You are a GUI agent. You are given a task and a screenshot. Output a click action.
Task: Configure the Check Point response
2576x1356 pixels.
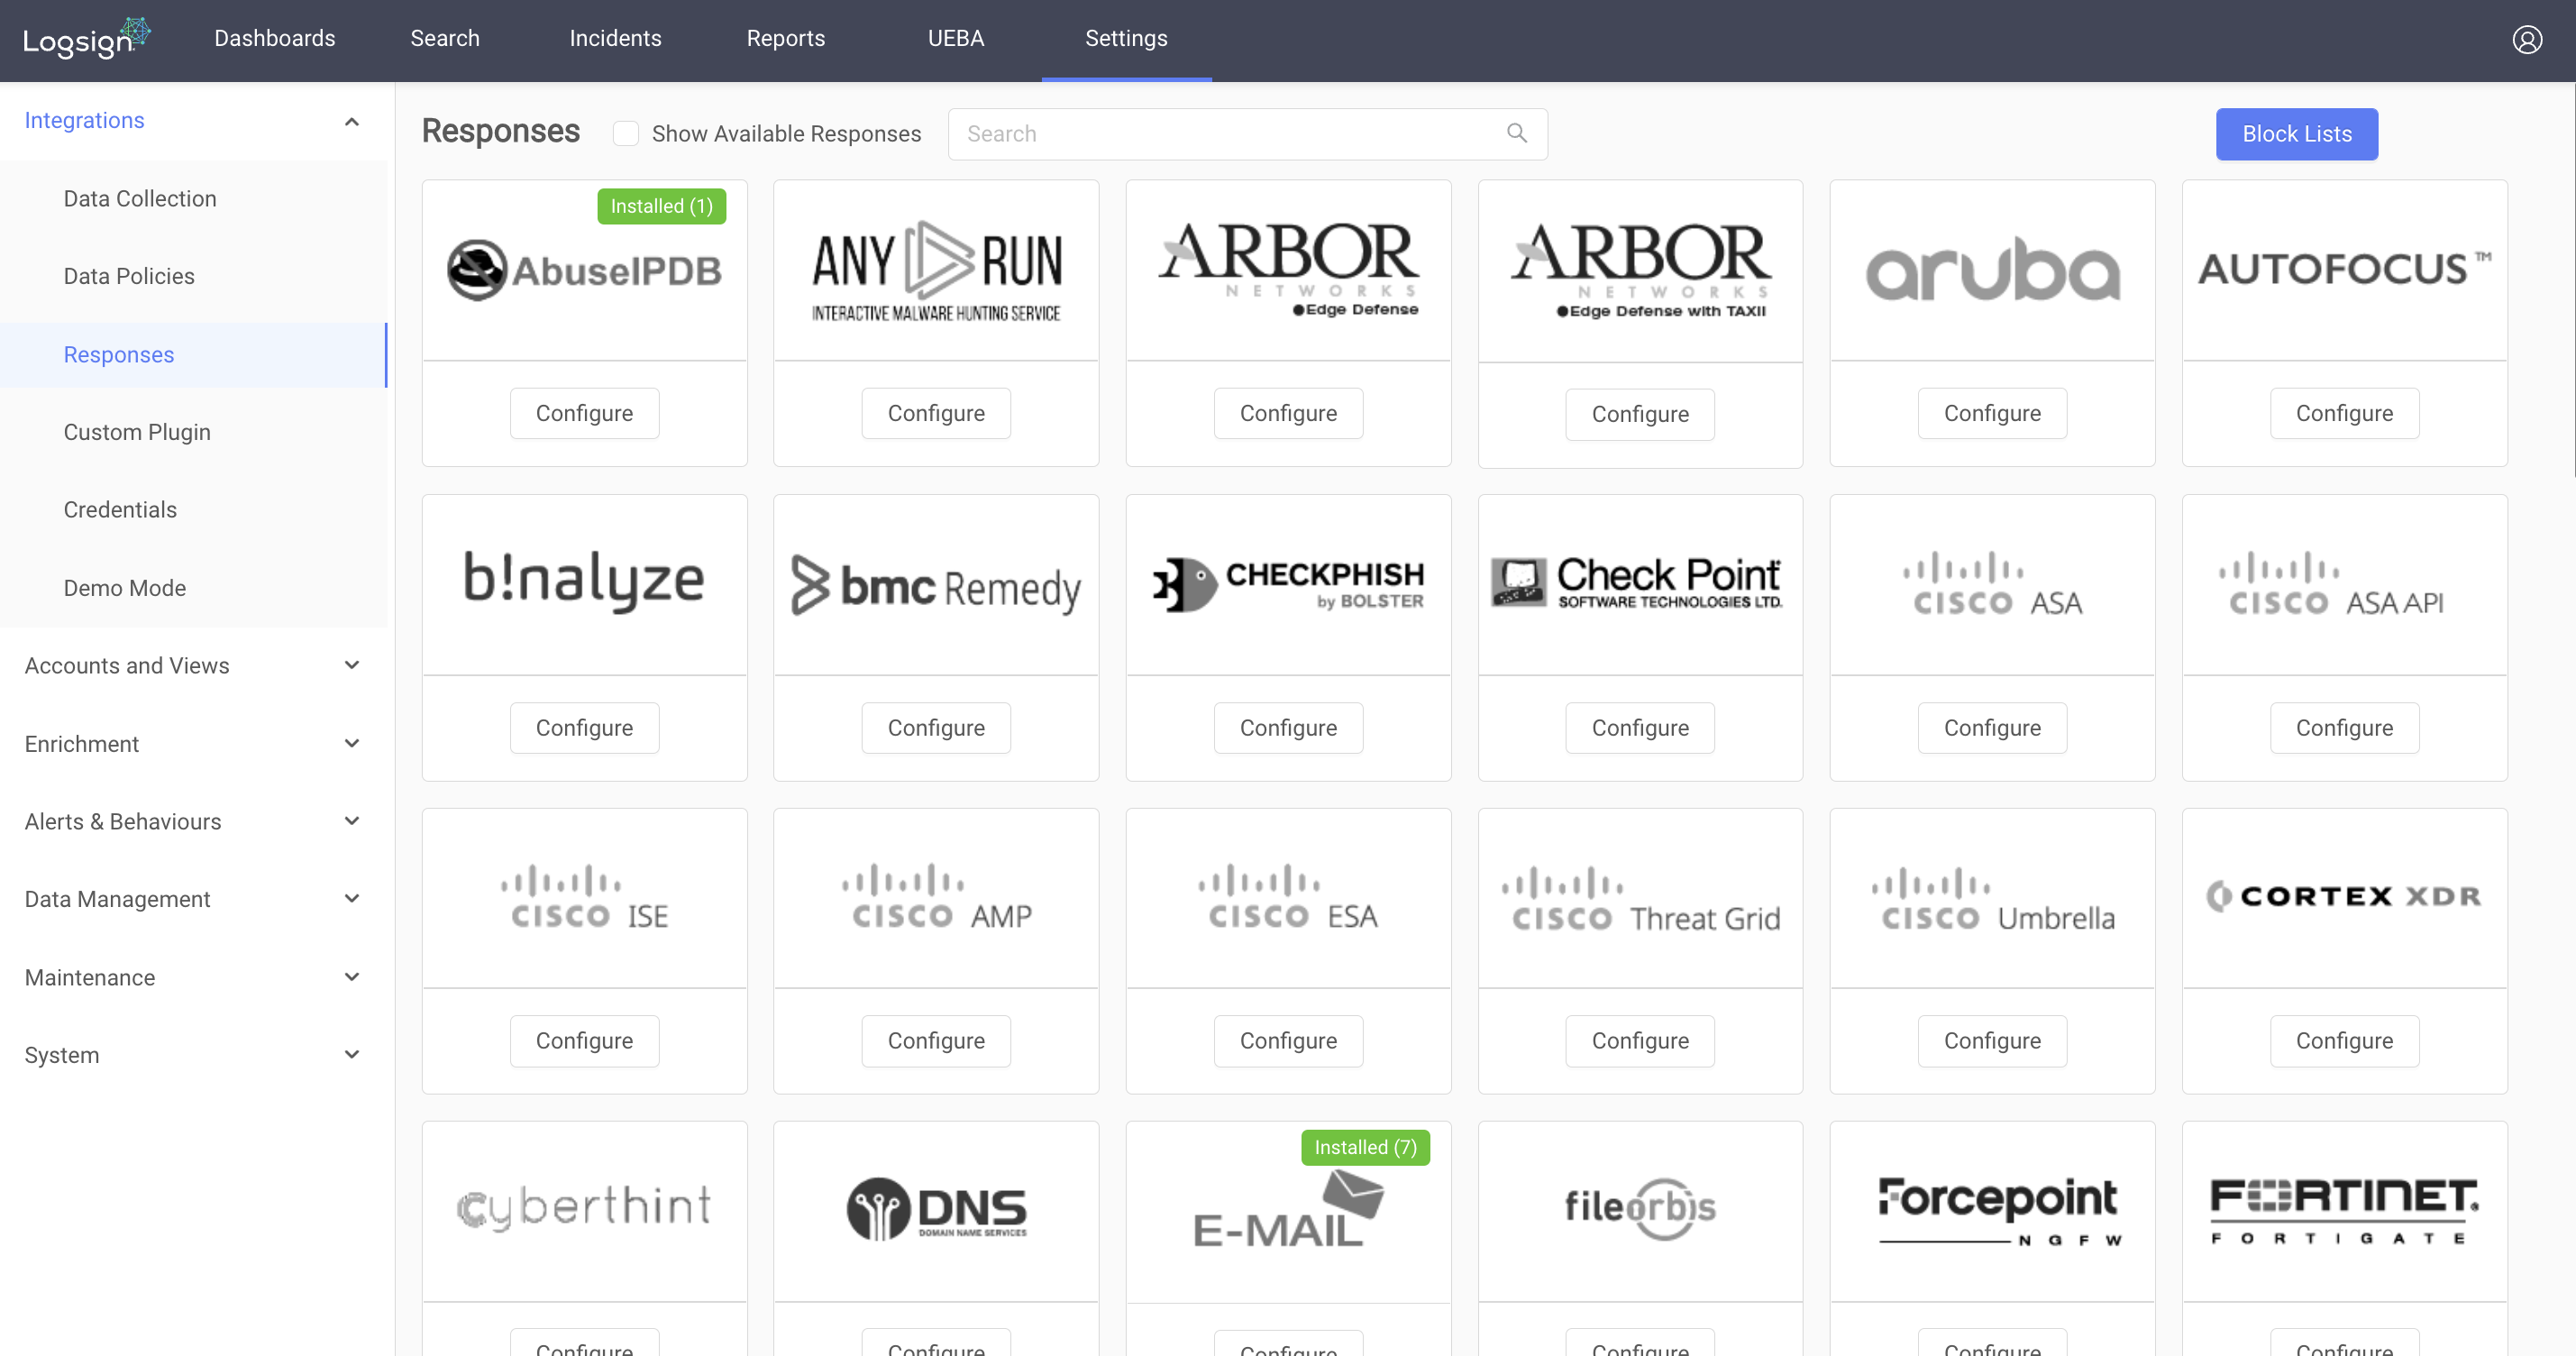pyautogui.click(x=1640, y=727)
